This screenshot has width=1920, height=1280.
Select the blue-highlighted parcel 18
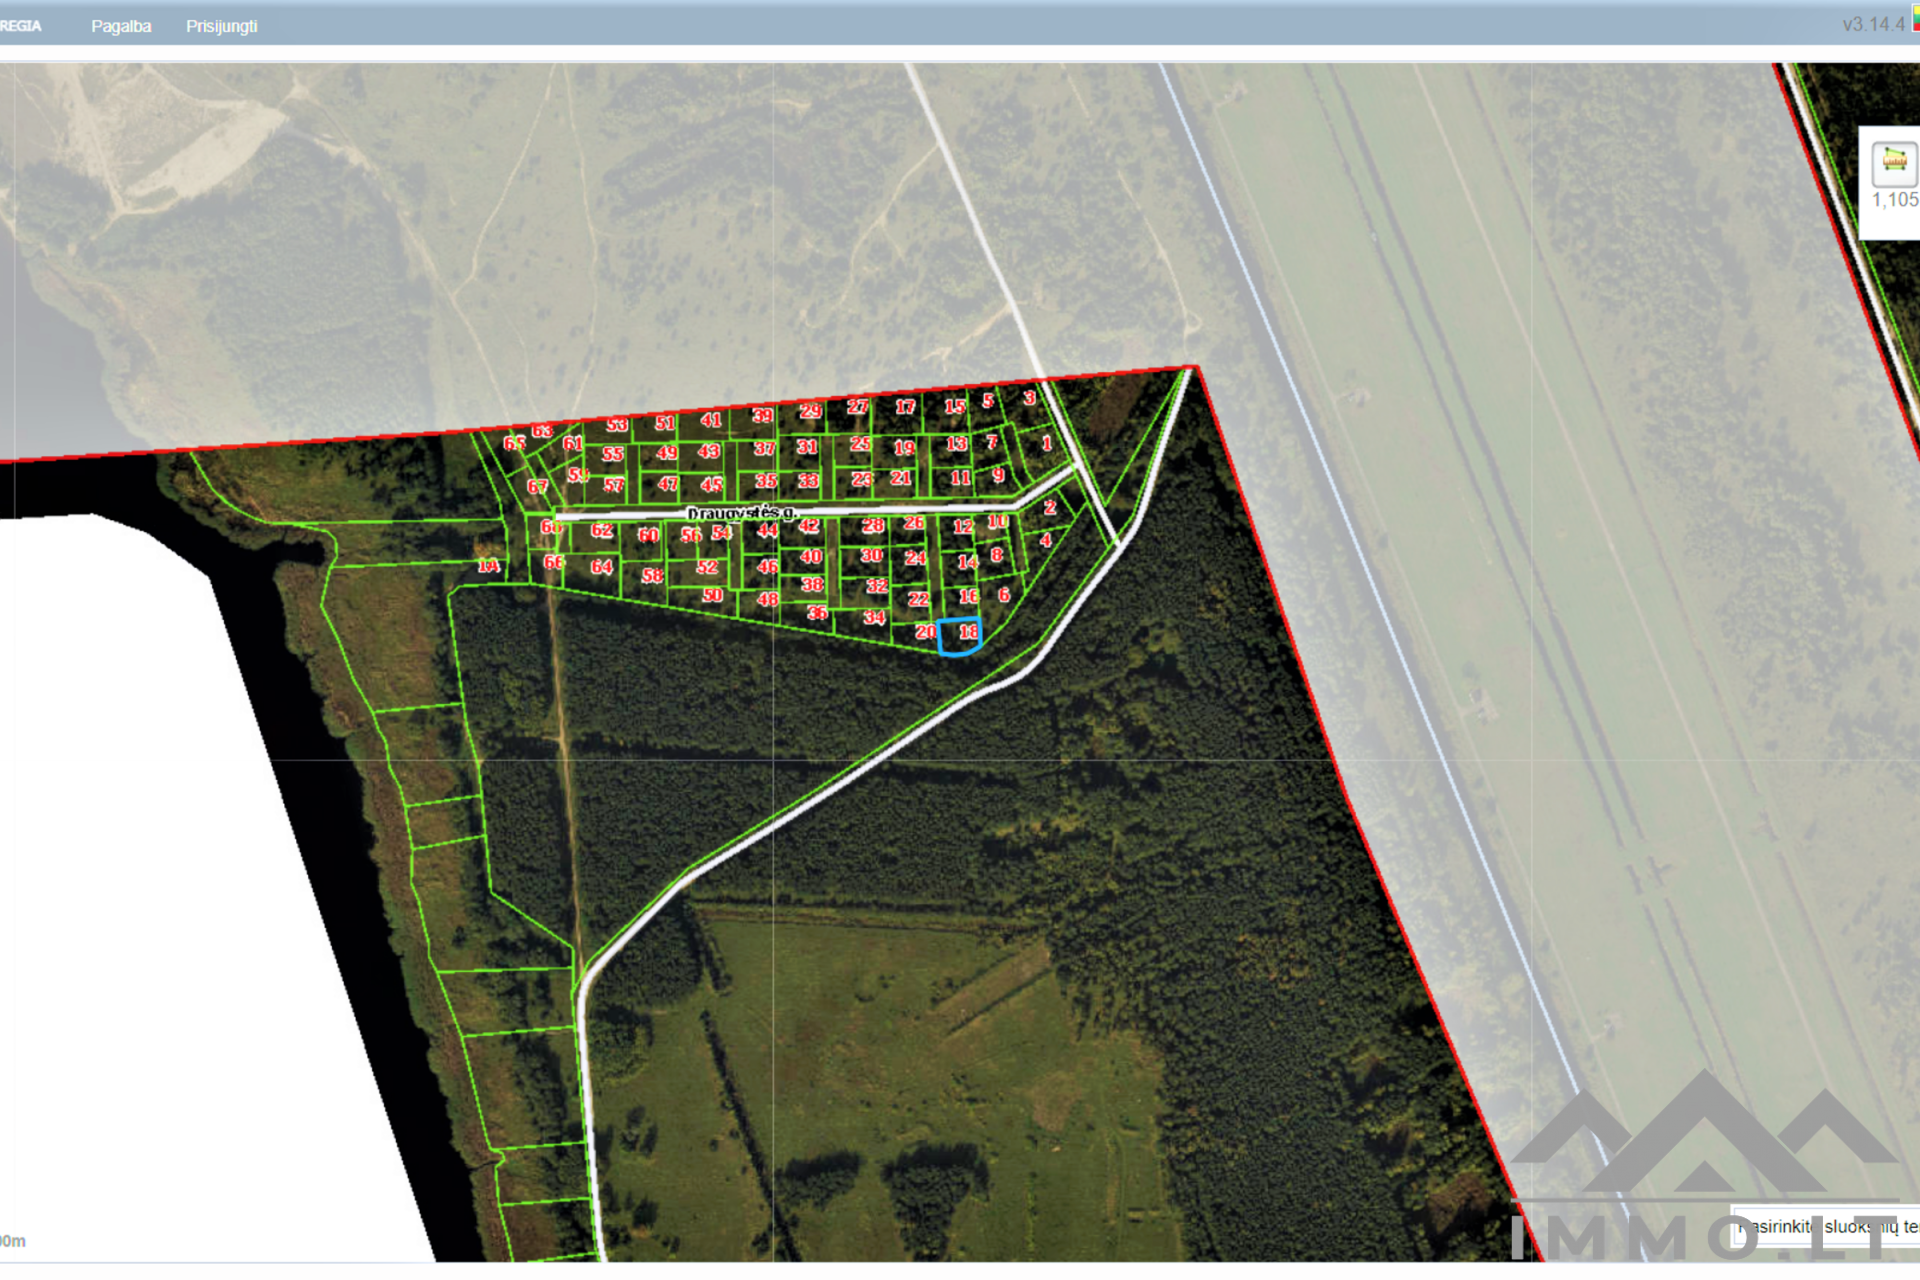tap(959, 636)
